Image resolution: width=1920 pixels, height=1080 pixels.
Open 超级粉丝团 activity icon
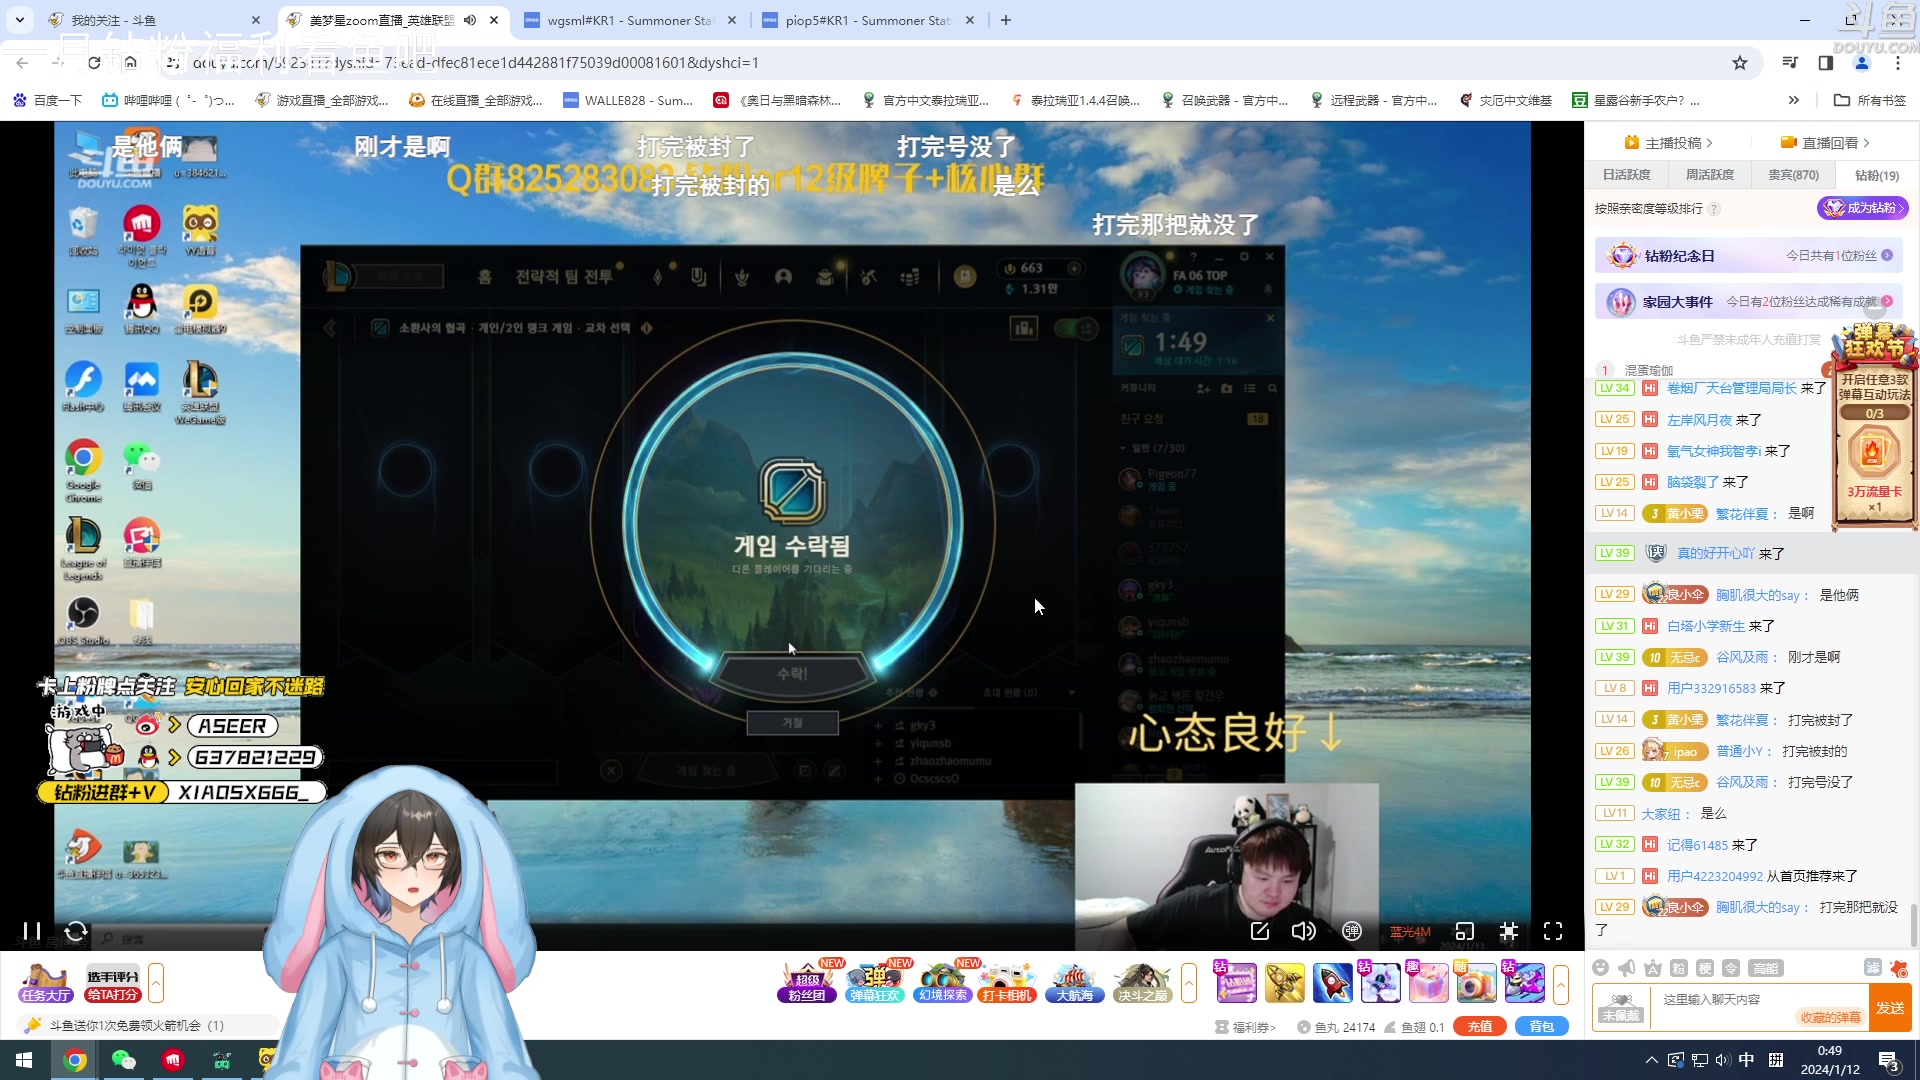[808, 982]
